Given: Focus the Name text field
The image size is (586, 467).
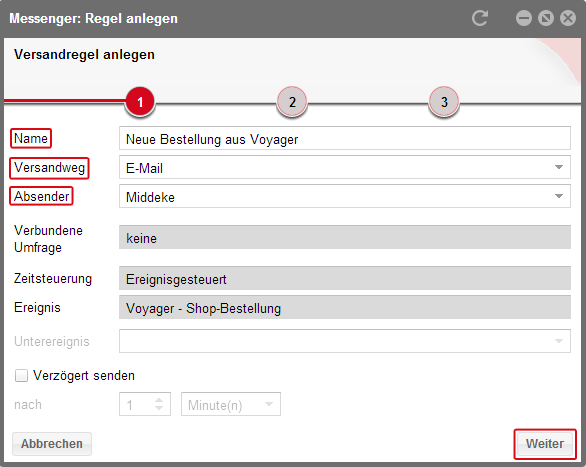Looking at the screenshot, I should click(x=345, y=139).
